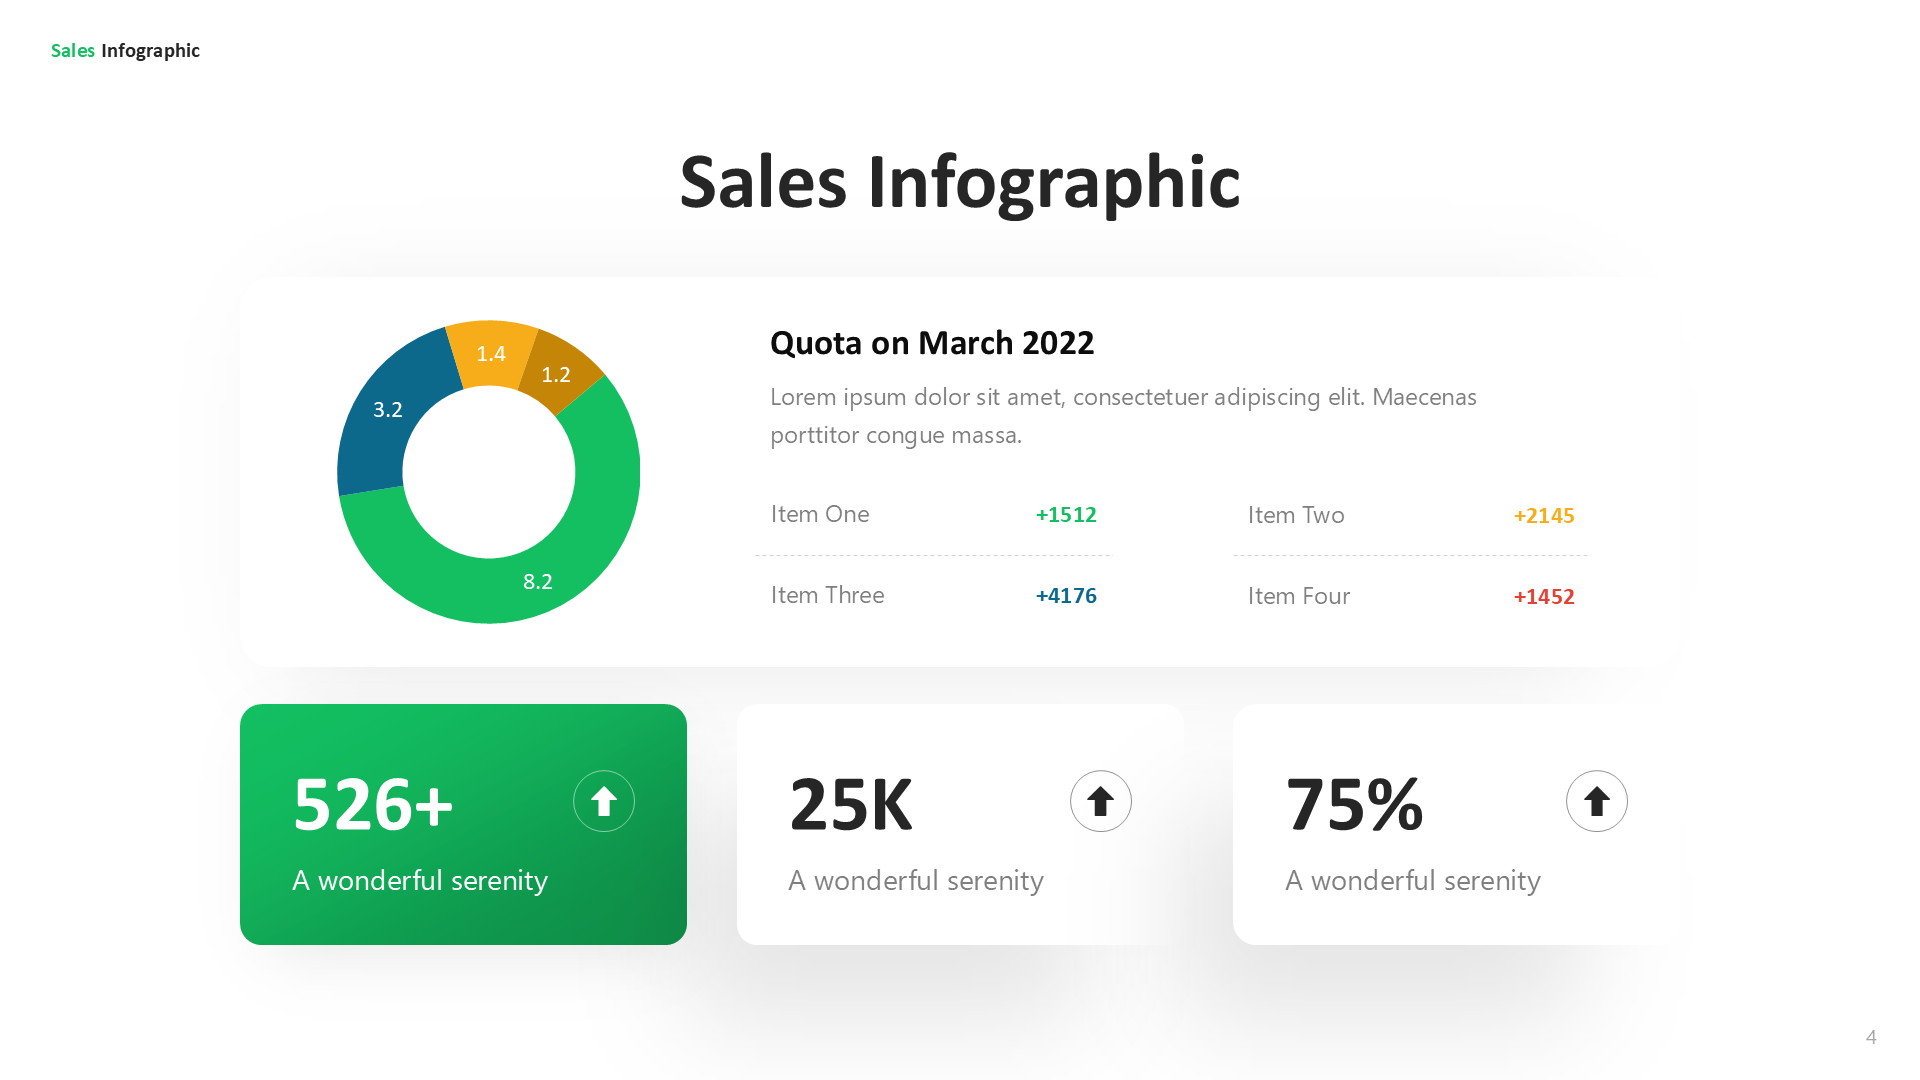Click the up arrow icon on the green 526+ card
The image size is (1920, 1080).
pos(604,801)
